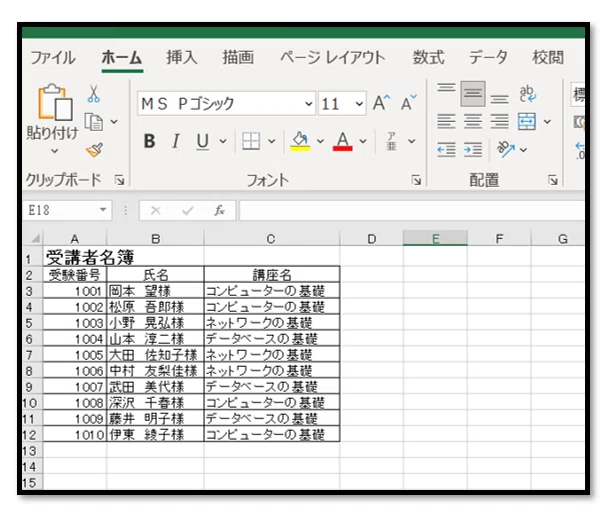The height and width of the screenshot is (522, 614).
Task: Click the Select All corner triangle
Action: coord(34,238)
